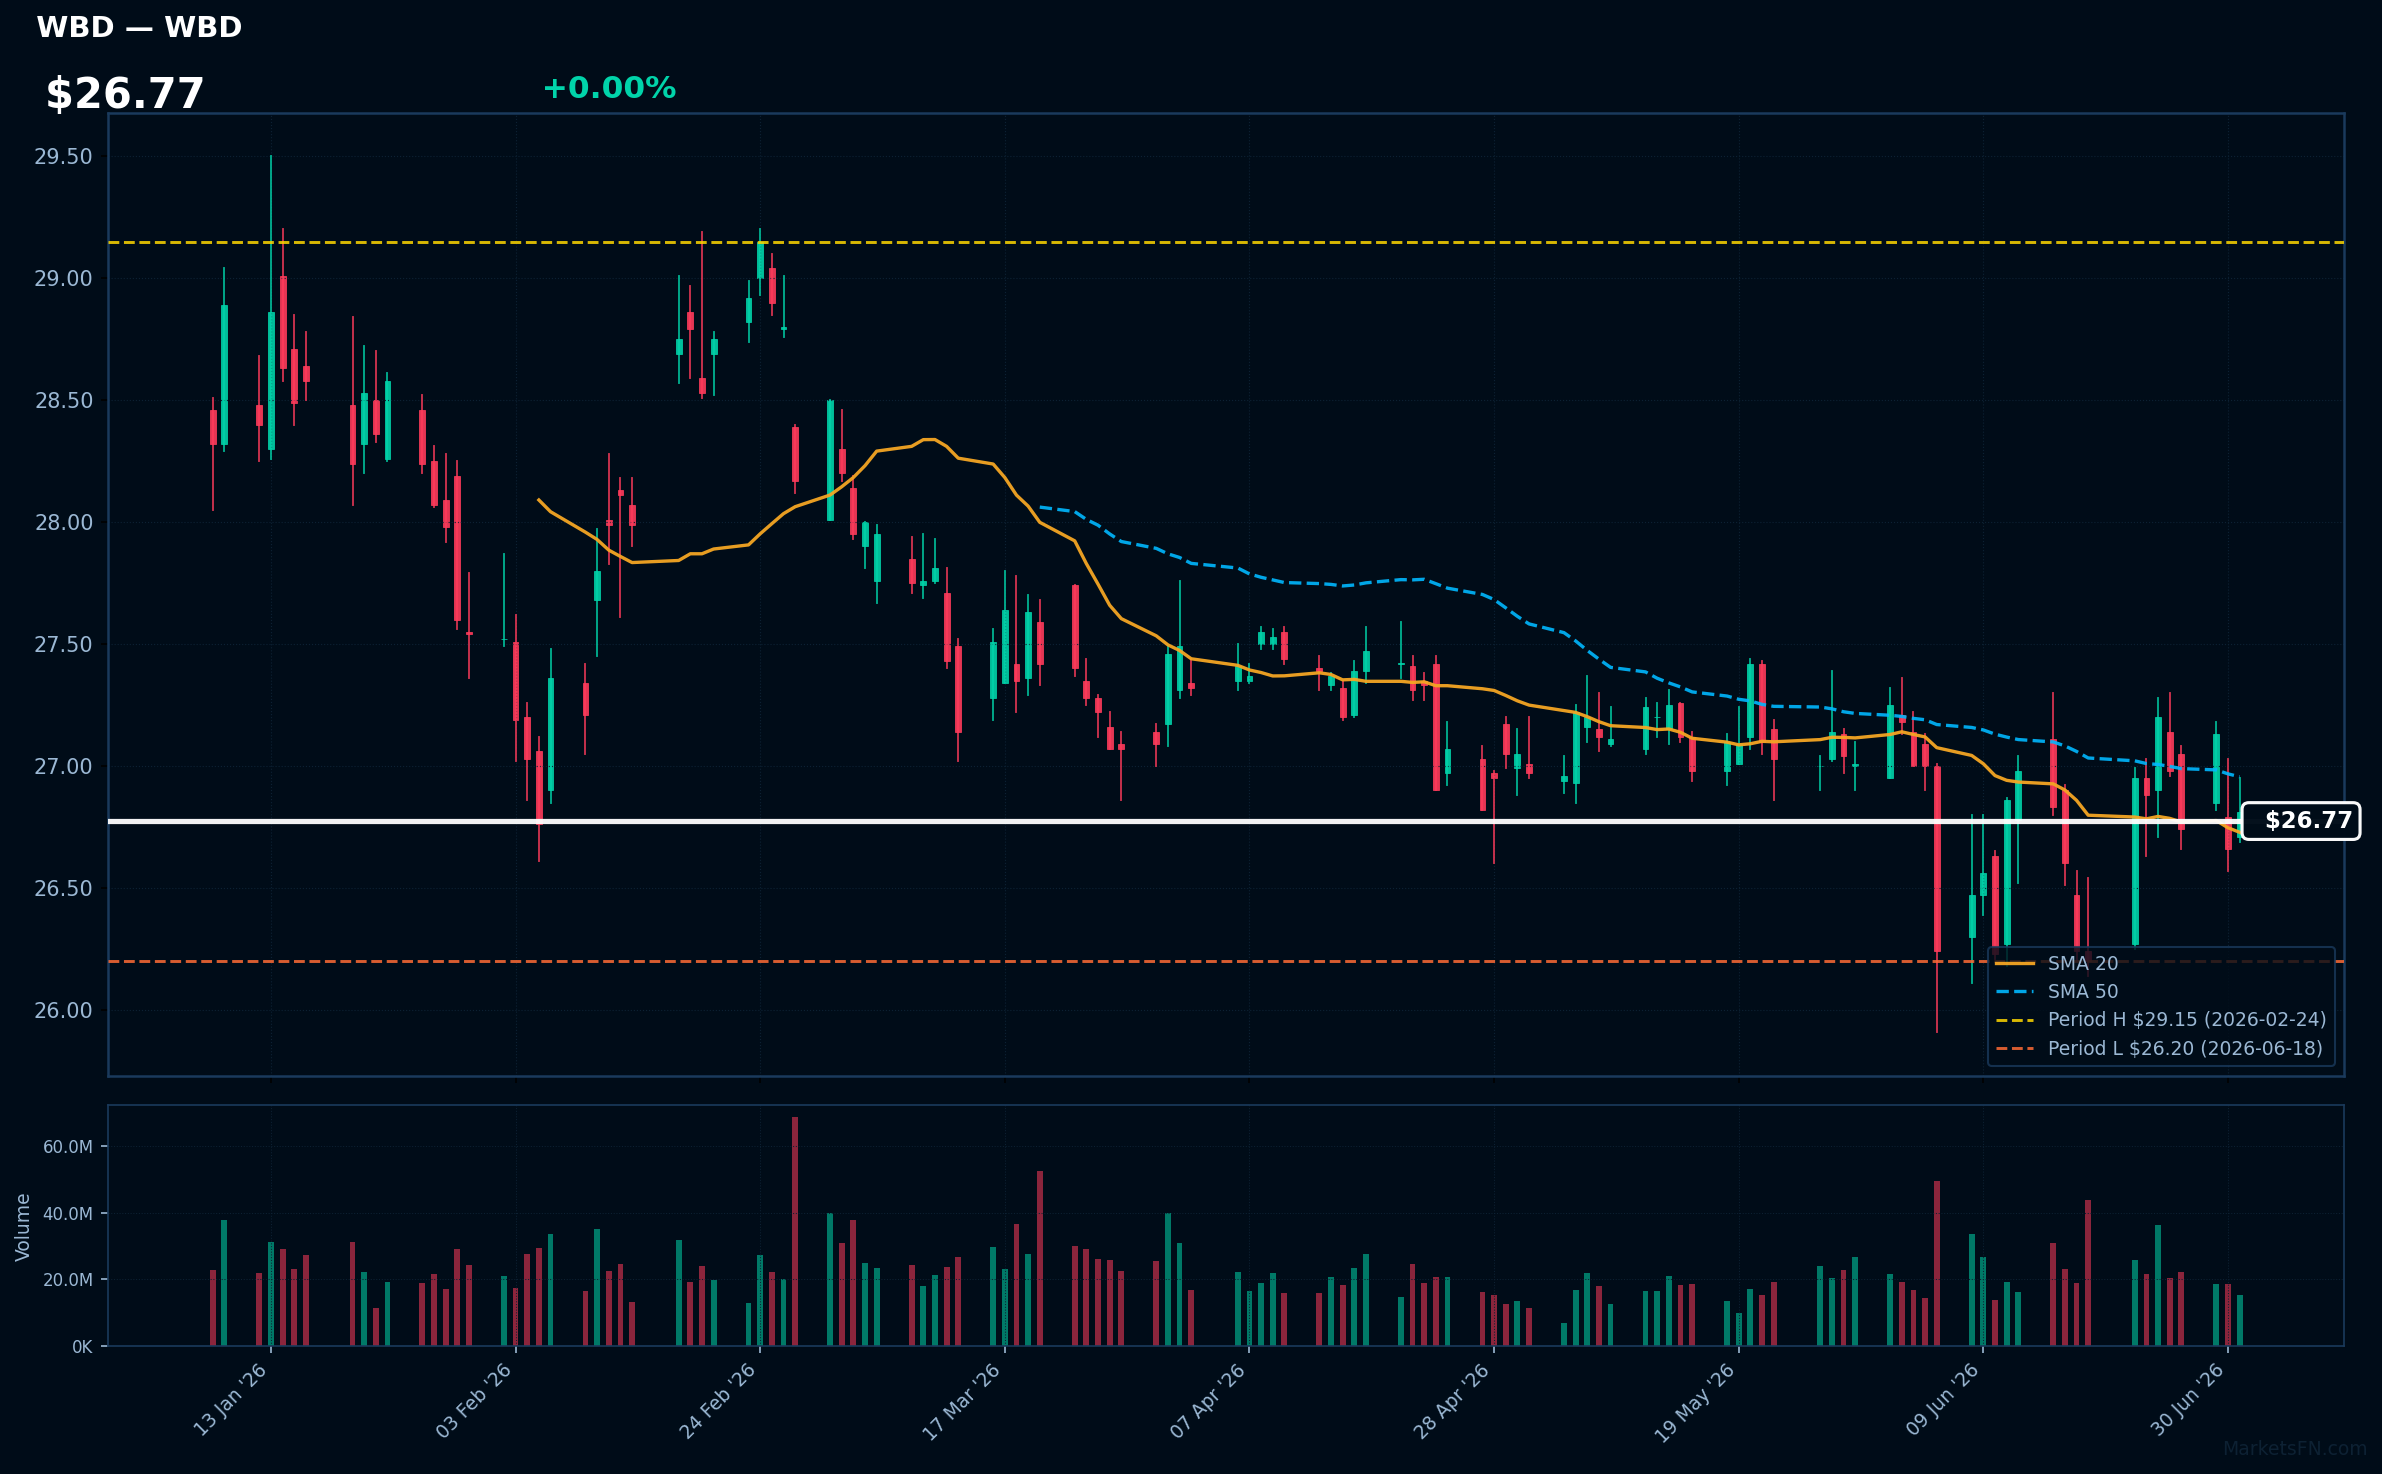The width and height of the screenshot is (2382, 1474).
Task: Click the 27.00 price axis label
Action: click(63, 766)
